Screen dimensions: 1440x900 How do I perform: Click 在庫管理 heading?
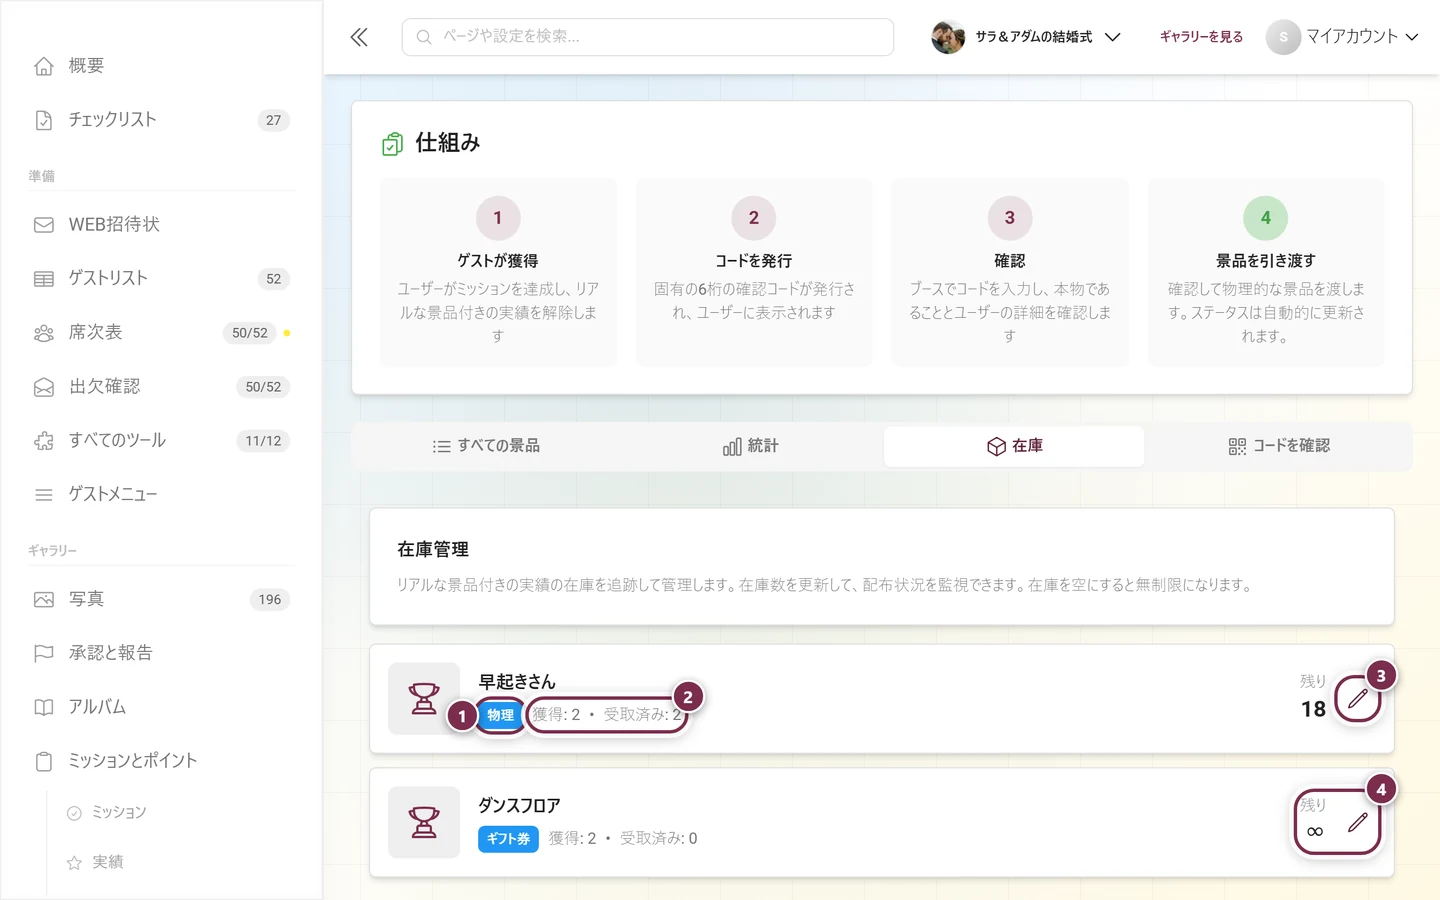[433, 550]
